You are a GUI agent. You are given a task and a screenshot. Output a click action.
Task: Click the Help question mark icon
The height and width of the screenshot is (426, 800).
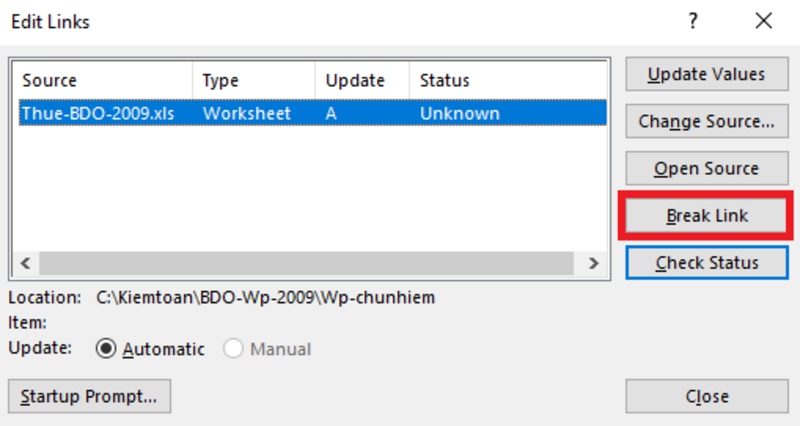[692, 21]
